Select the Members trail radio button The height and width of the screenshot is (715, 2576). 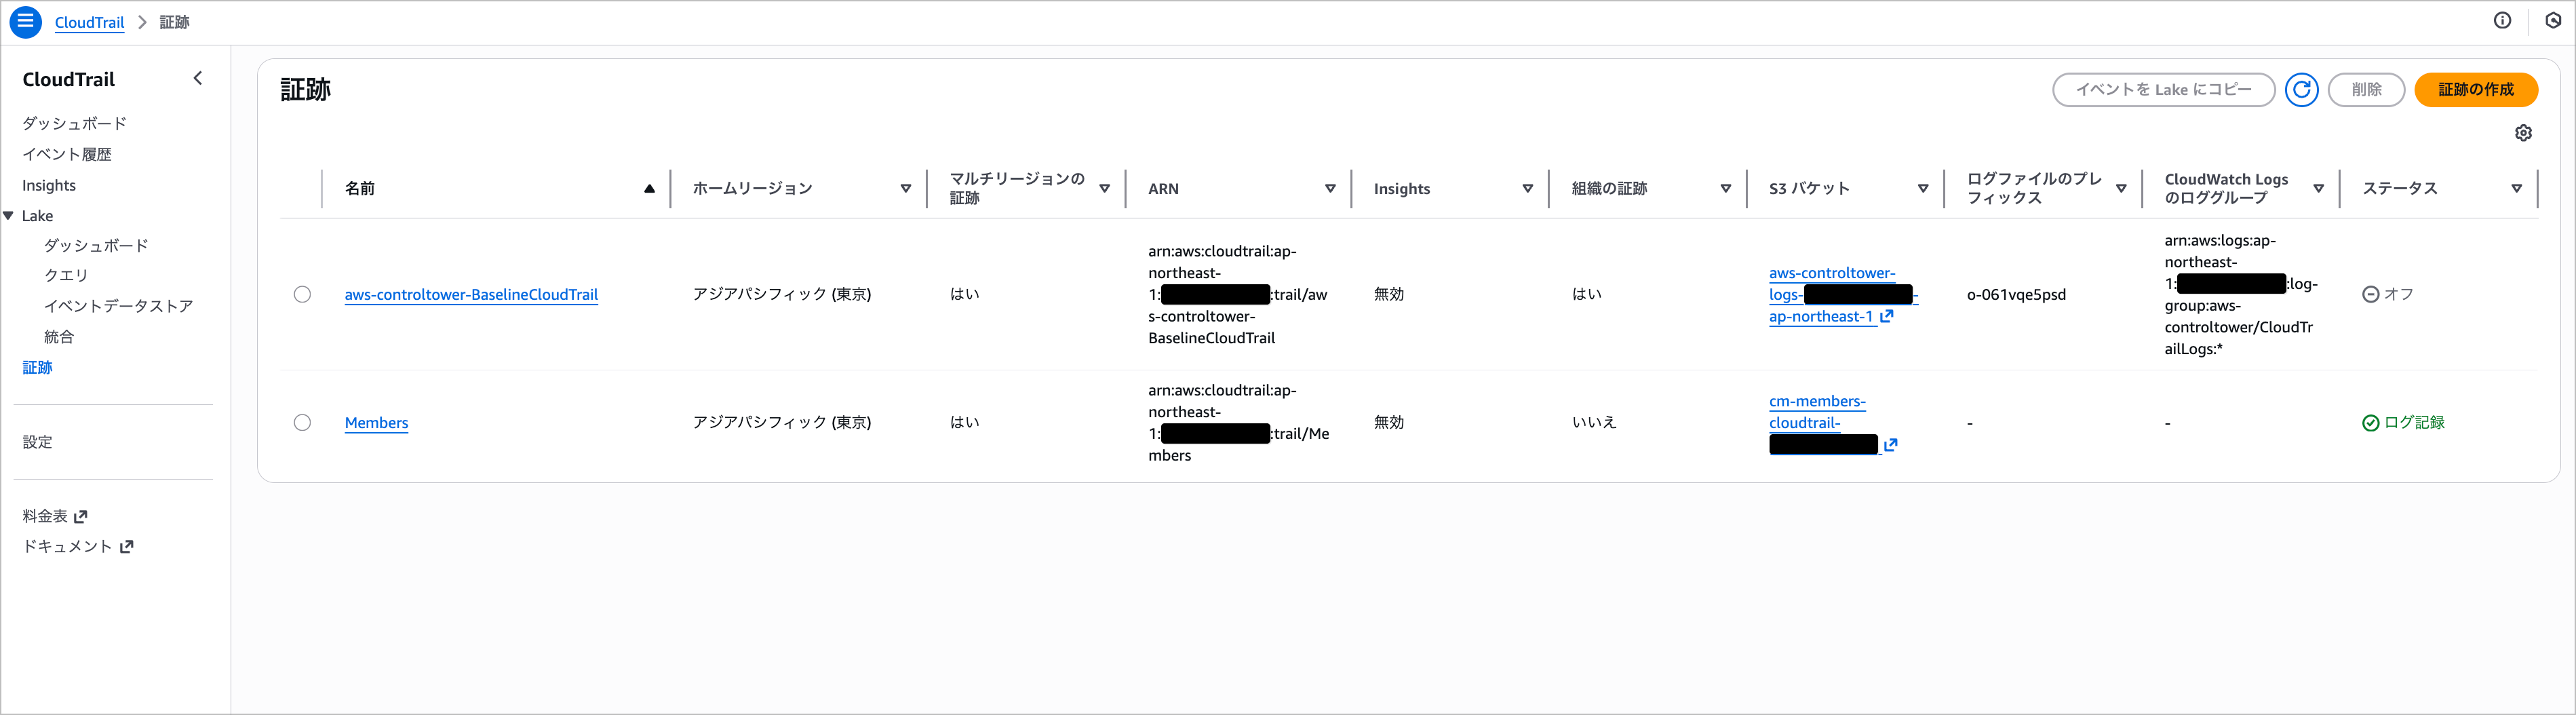302,423
